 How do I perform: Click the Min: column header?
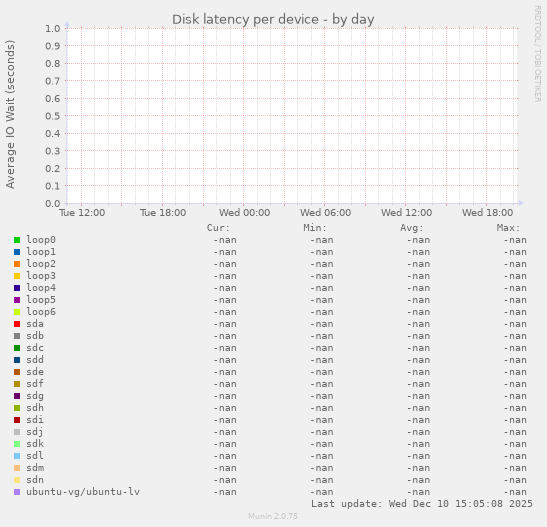[315, 228]
